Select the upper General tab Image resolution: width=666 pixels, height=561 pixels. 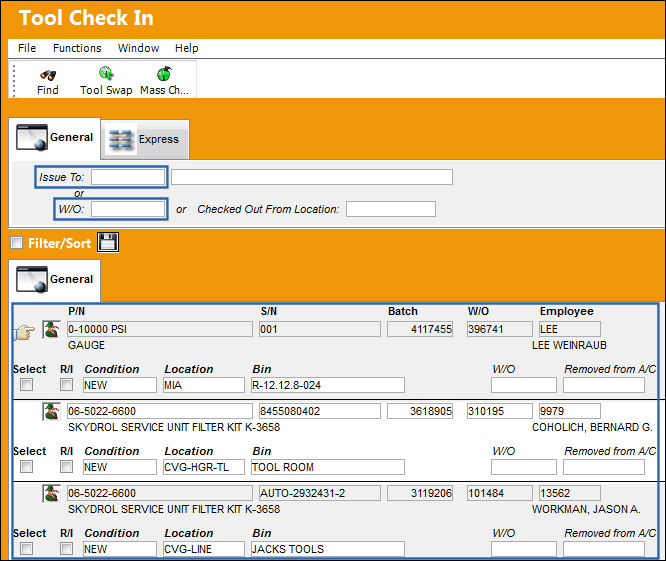(x=54, y=138)
